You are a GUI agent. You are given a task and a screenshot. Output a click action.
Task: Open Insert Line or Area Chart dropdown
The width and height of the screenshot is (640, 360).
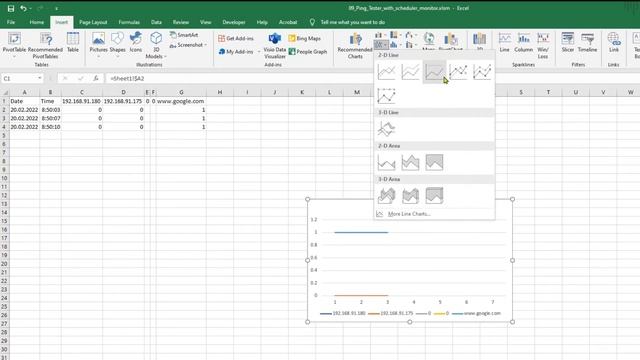(381, 44)
